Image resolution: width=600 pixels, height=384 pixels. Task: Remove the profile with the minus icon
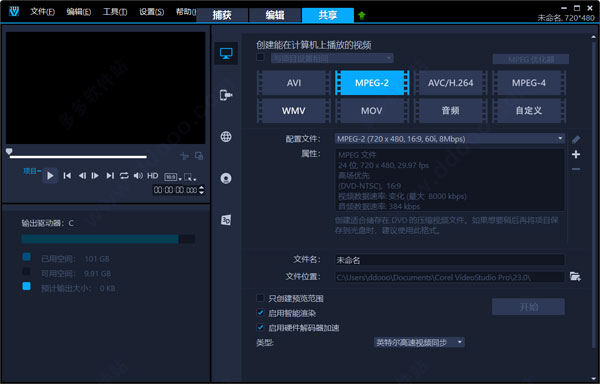click(x=576, y=169)
